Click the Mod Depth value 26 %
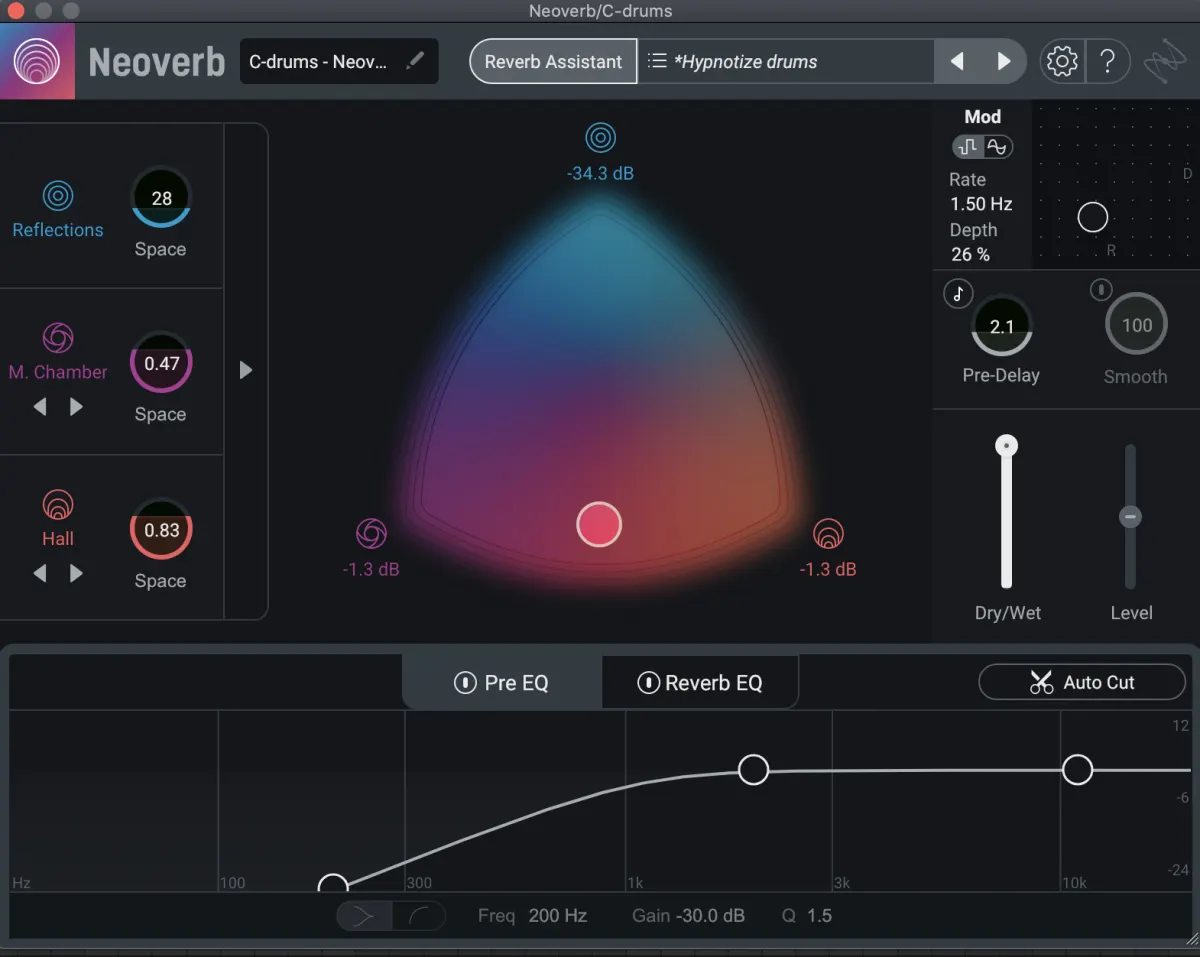This screenshot has height=957, width=1200. pos(969,254)
